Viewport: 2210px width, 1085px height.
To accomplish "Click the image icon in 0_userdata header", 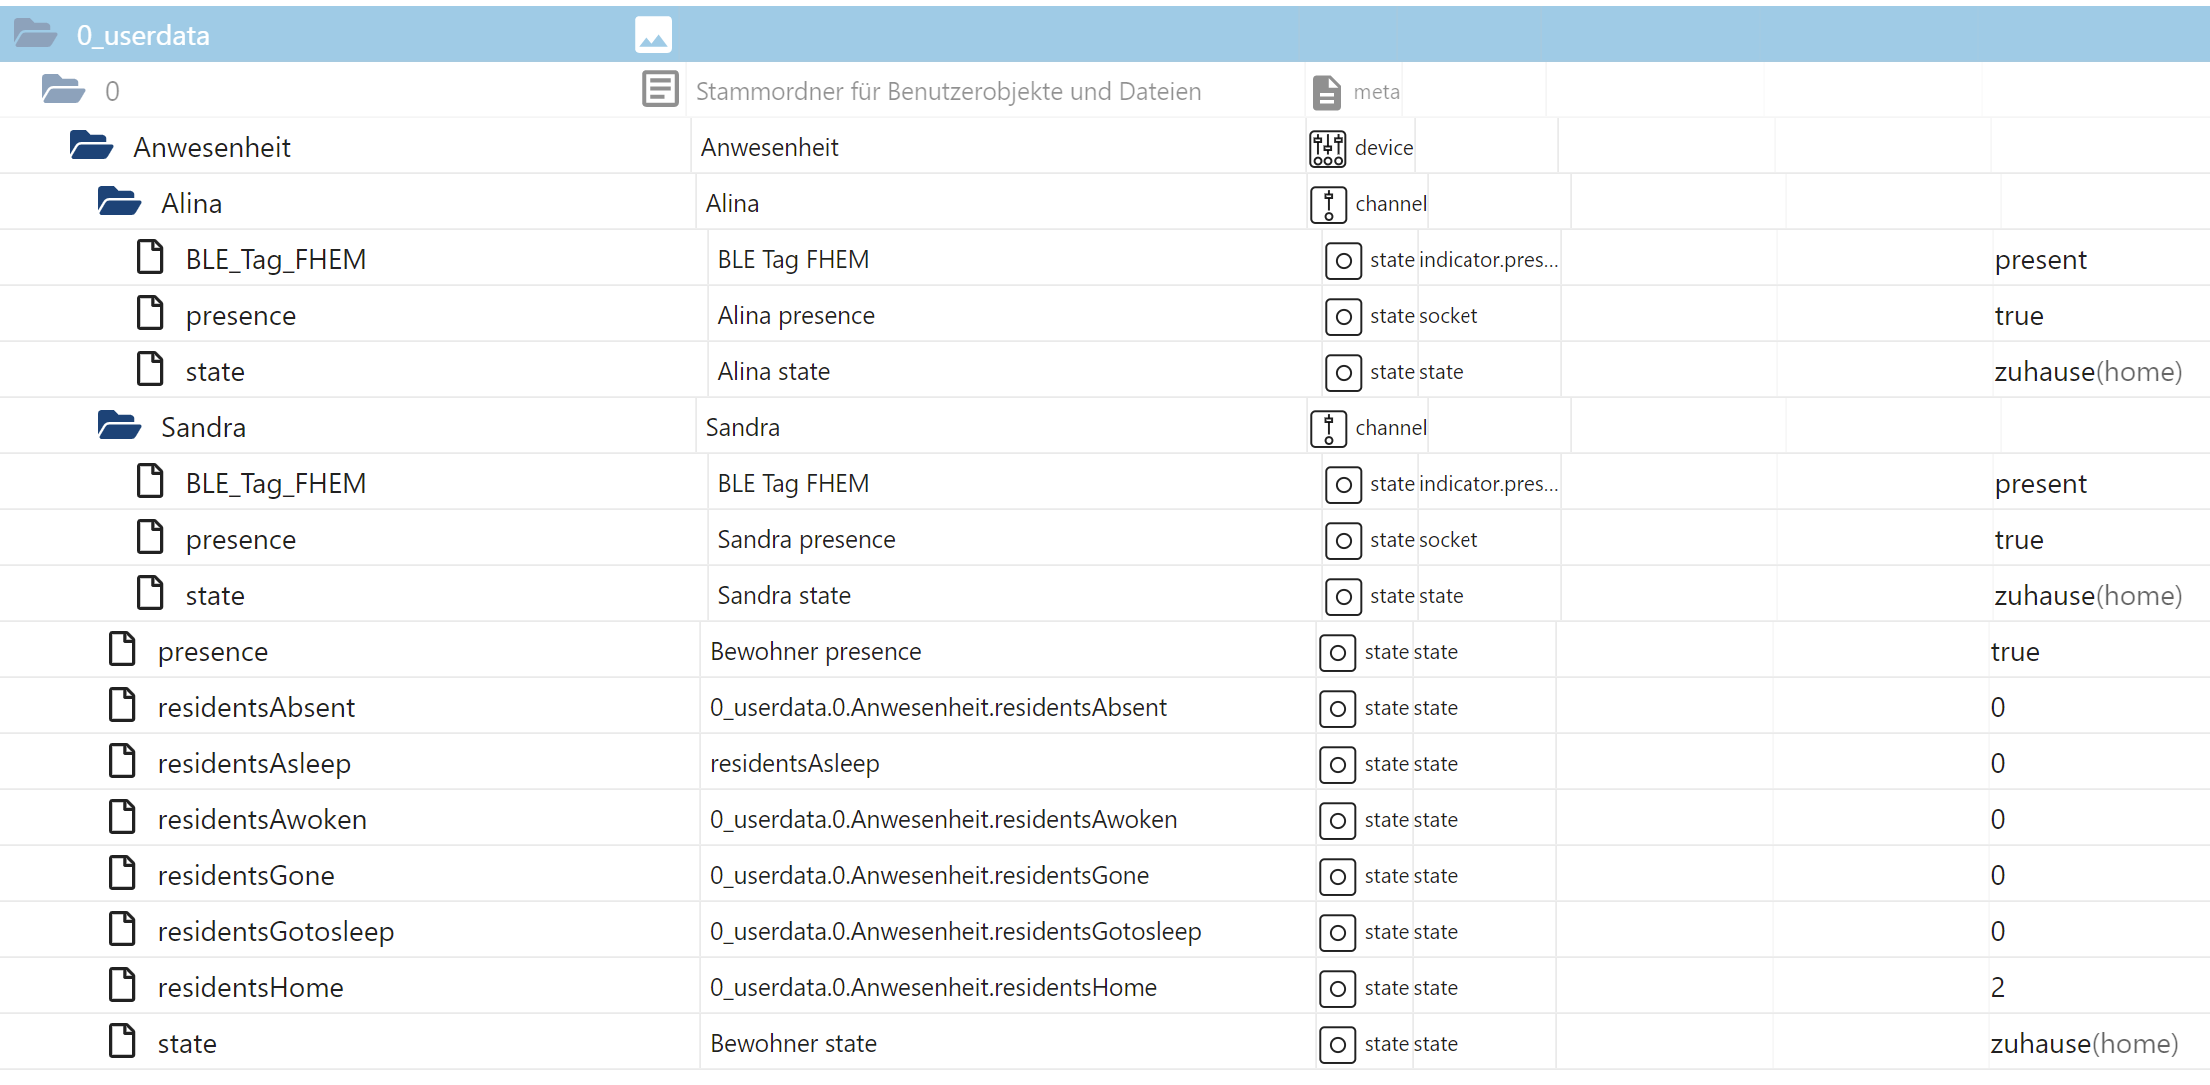I will pyautogui.click(x=653, y=36).
